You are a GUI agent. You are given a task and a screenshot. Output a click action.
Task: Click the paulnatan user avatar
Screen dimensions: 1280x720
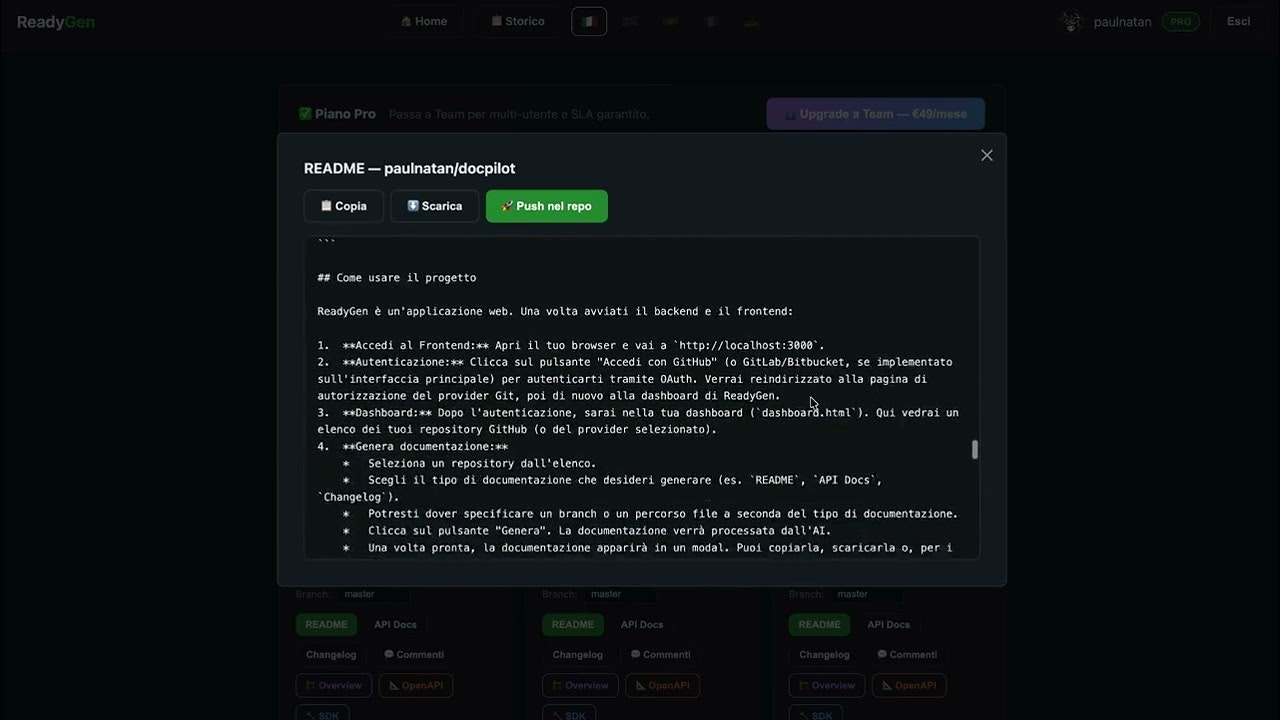pos(1071,21)
